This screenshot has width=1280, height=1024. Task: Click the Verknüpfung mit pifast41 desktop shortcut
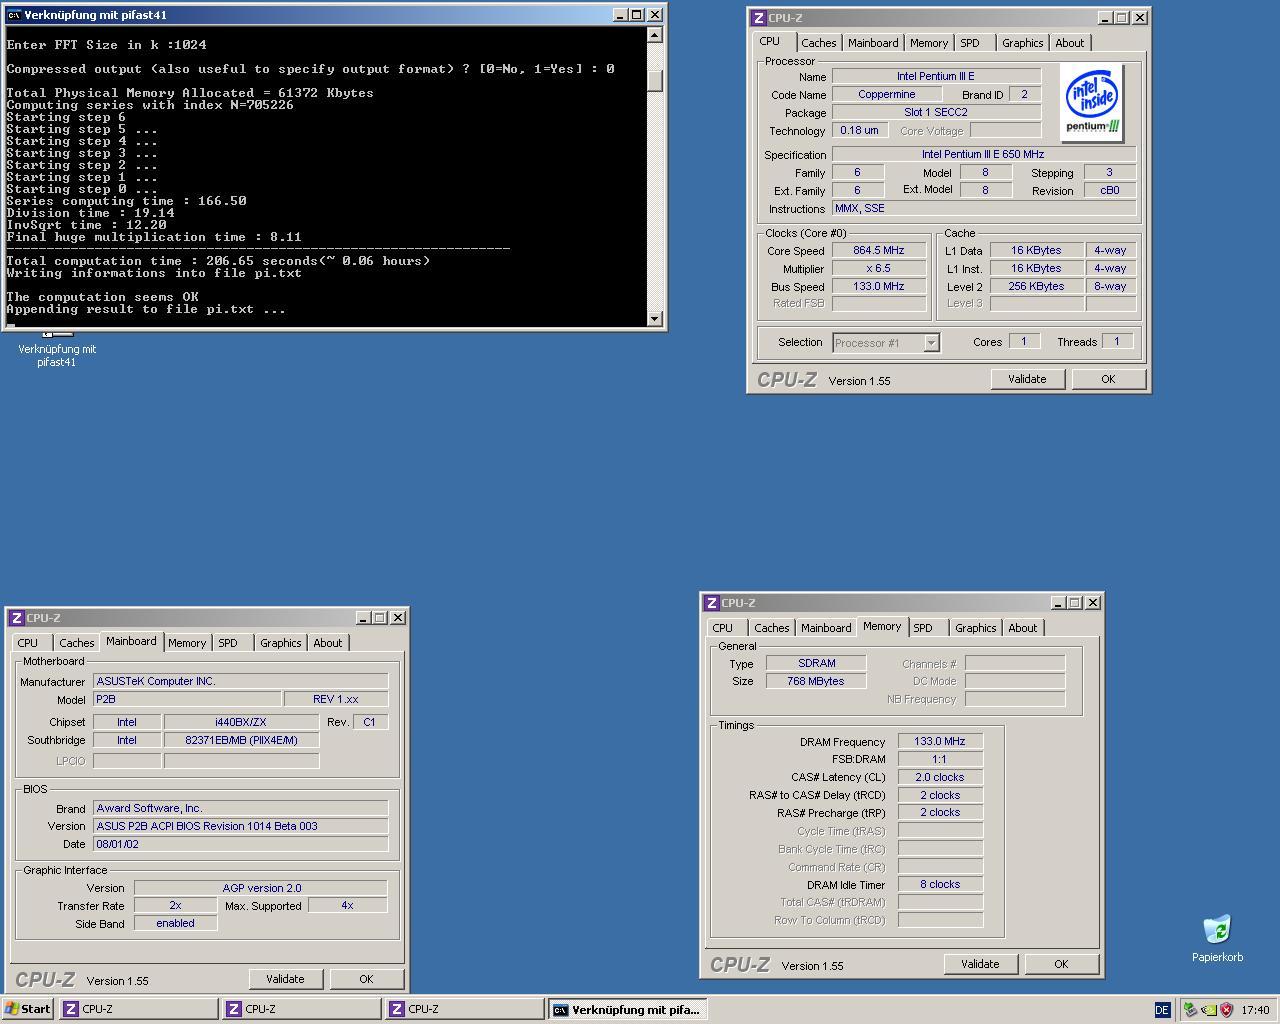tap(57, 348)
